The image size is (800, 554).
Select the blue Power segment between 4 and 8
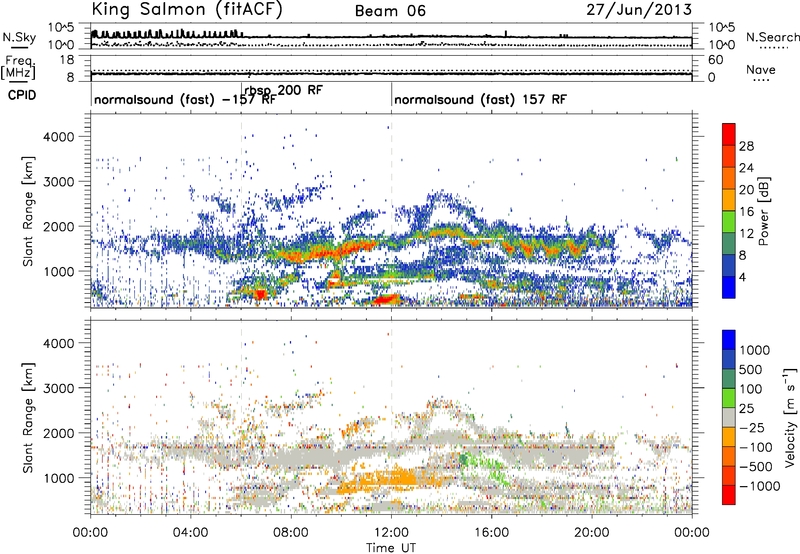tap(729, 265)
